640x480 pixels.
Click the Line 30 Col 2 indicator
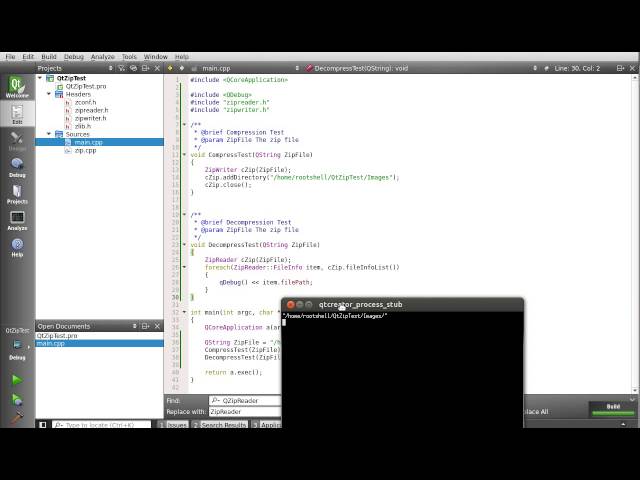pyautogui.click(x=577, y=68)
